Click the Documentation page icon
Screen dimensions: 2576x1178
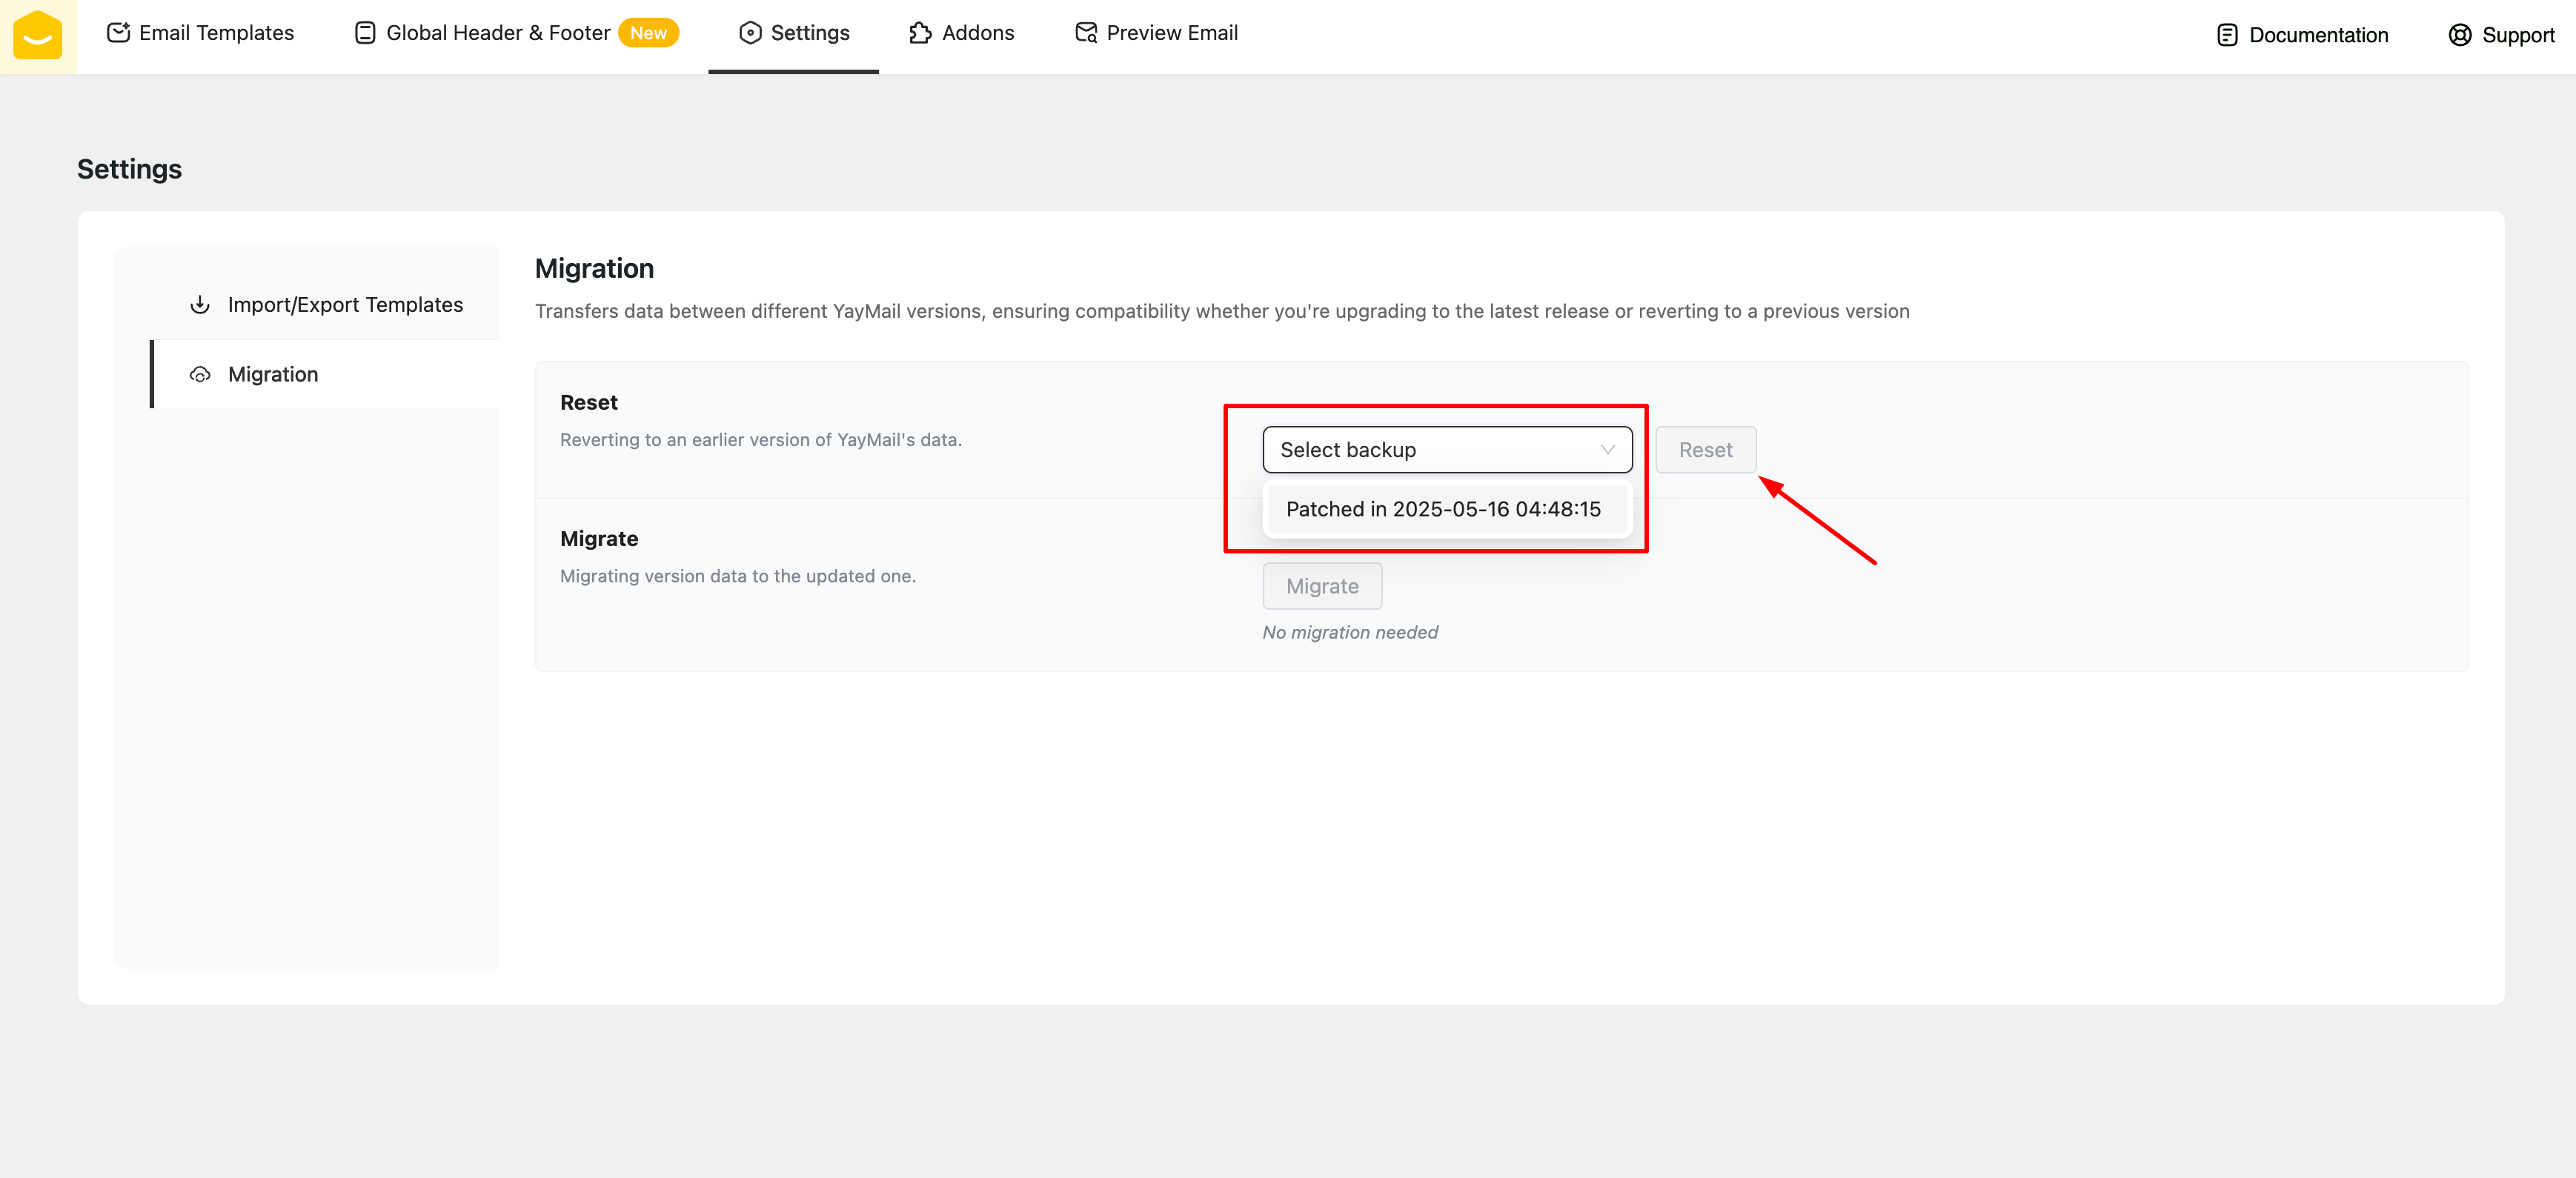point(2227,35)
